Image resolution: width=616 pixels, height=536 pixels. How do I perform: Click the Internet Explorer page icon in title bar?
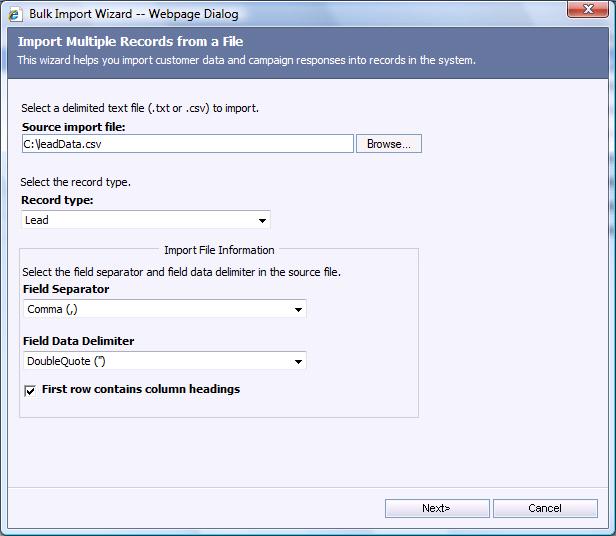coord(15,12)
